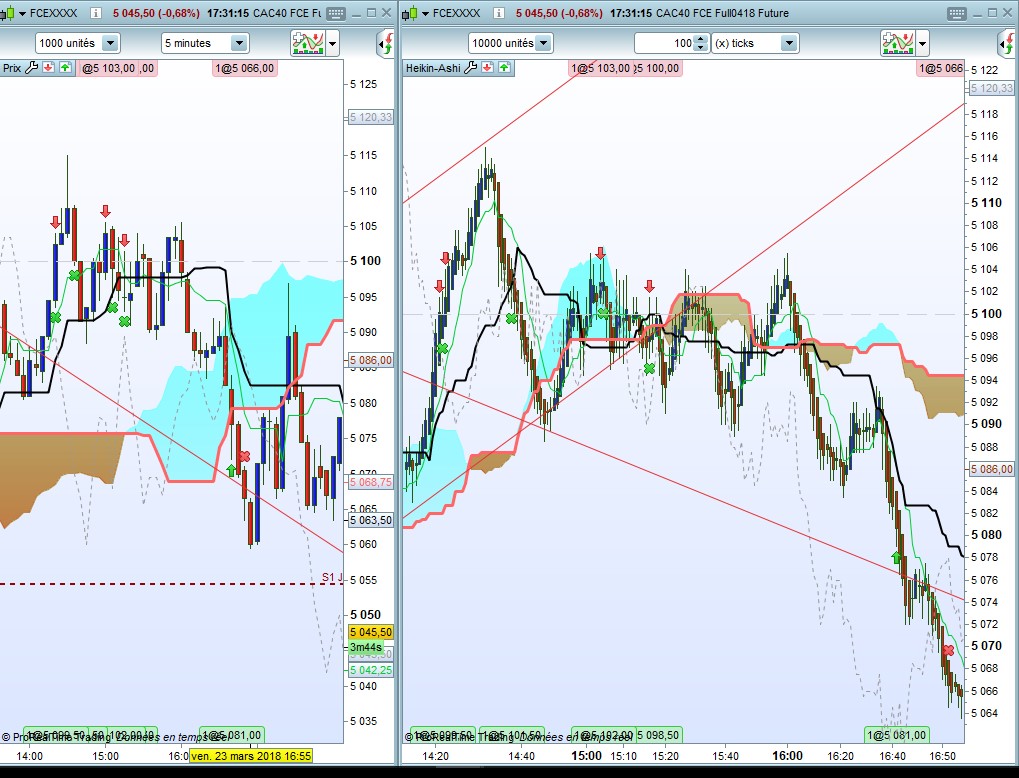The width and height of the screenshot is (1019, 778).
Task: Click add indicator icon in left chart
Action: tap(308, 43)
